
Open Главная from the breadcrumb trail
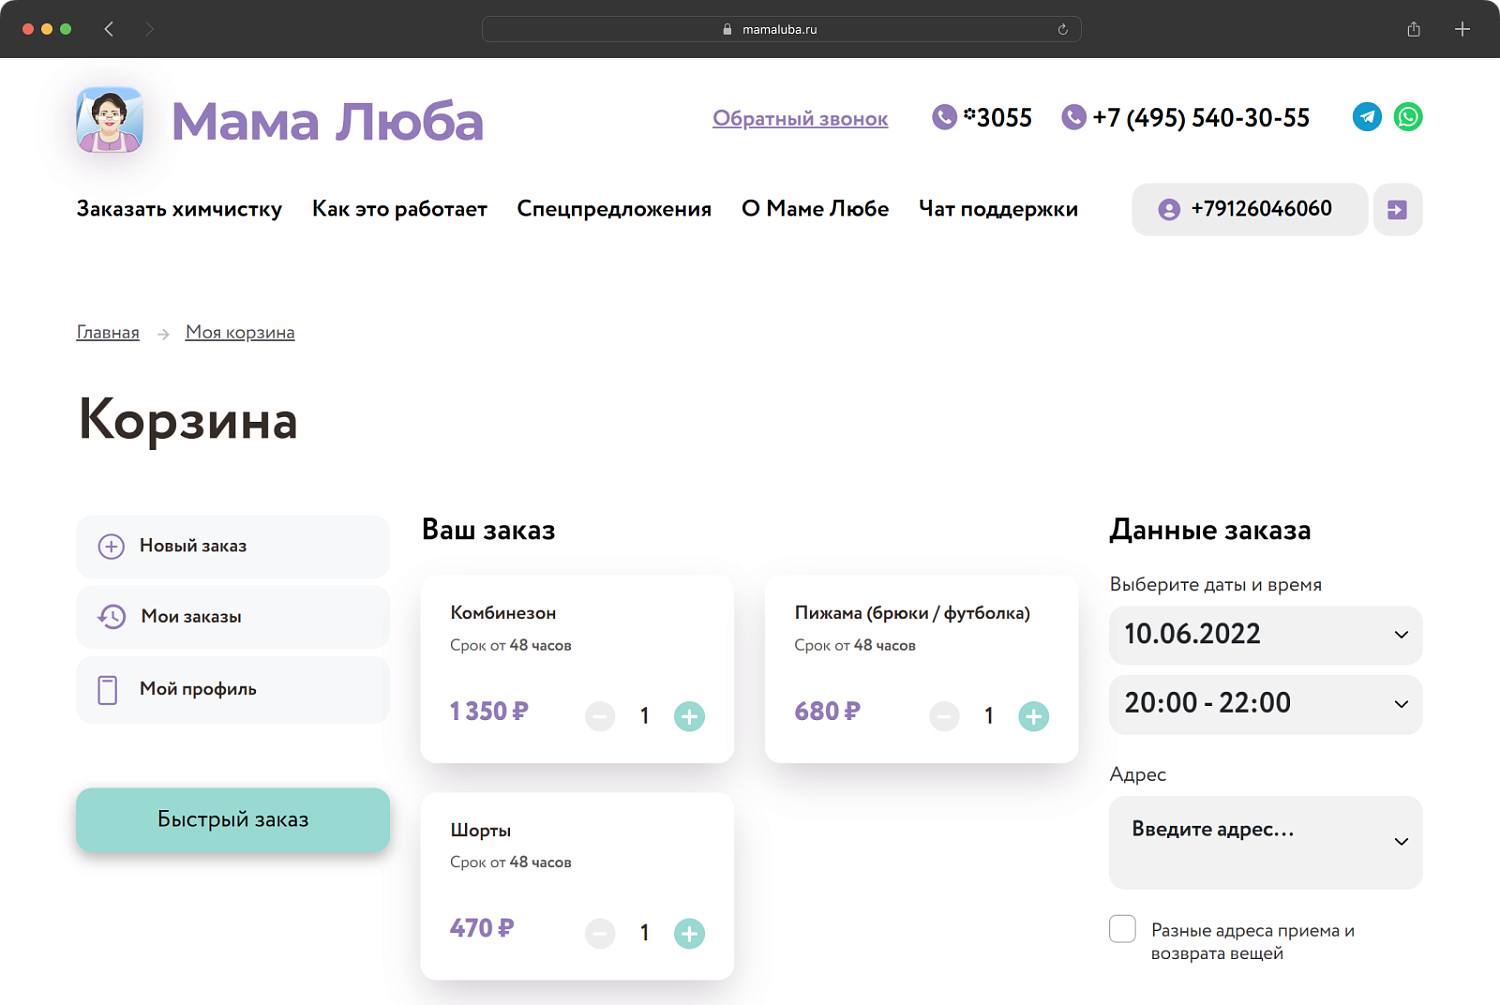pyautogui.click(x=107, y=332)
